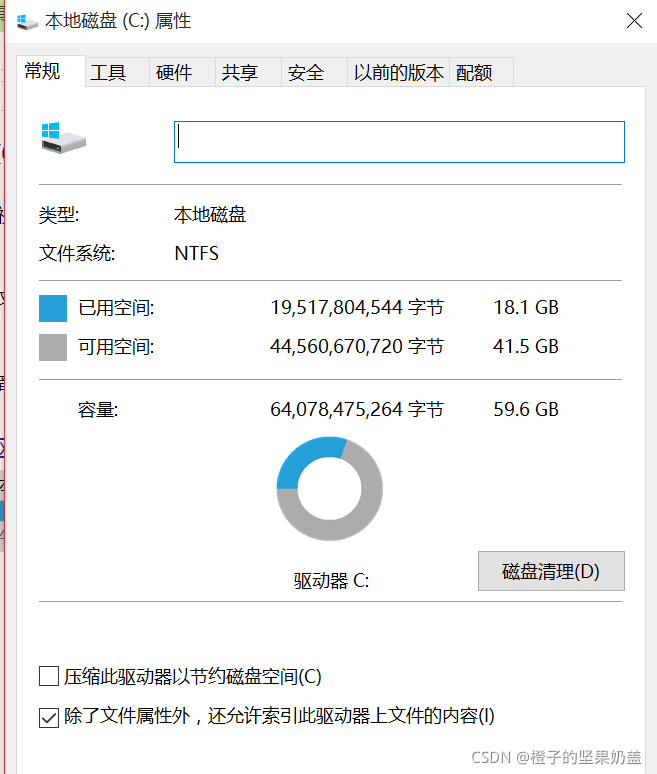This screenshot has height=774, width=657.
Task: Click the 磁盘清理(D) button
Action: [x=551, y=571]
